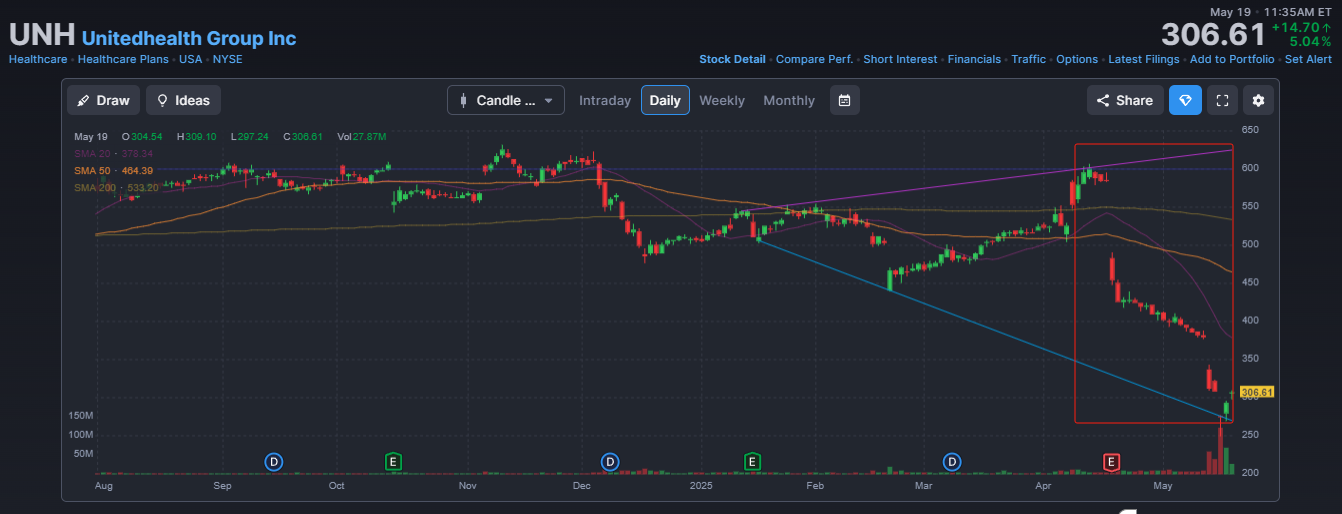Open Healthcare Plans industry link
Viewport: 1342px width, 514px height.
[123, 59]
